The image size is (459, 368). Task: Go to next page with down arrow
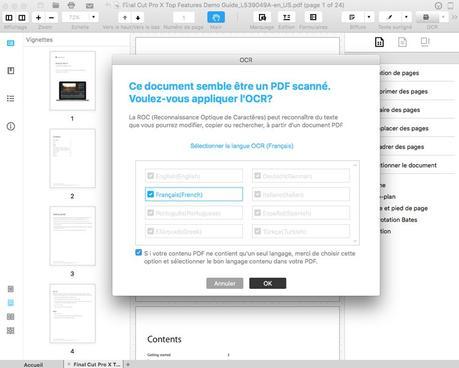click(x=138, y=17)
